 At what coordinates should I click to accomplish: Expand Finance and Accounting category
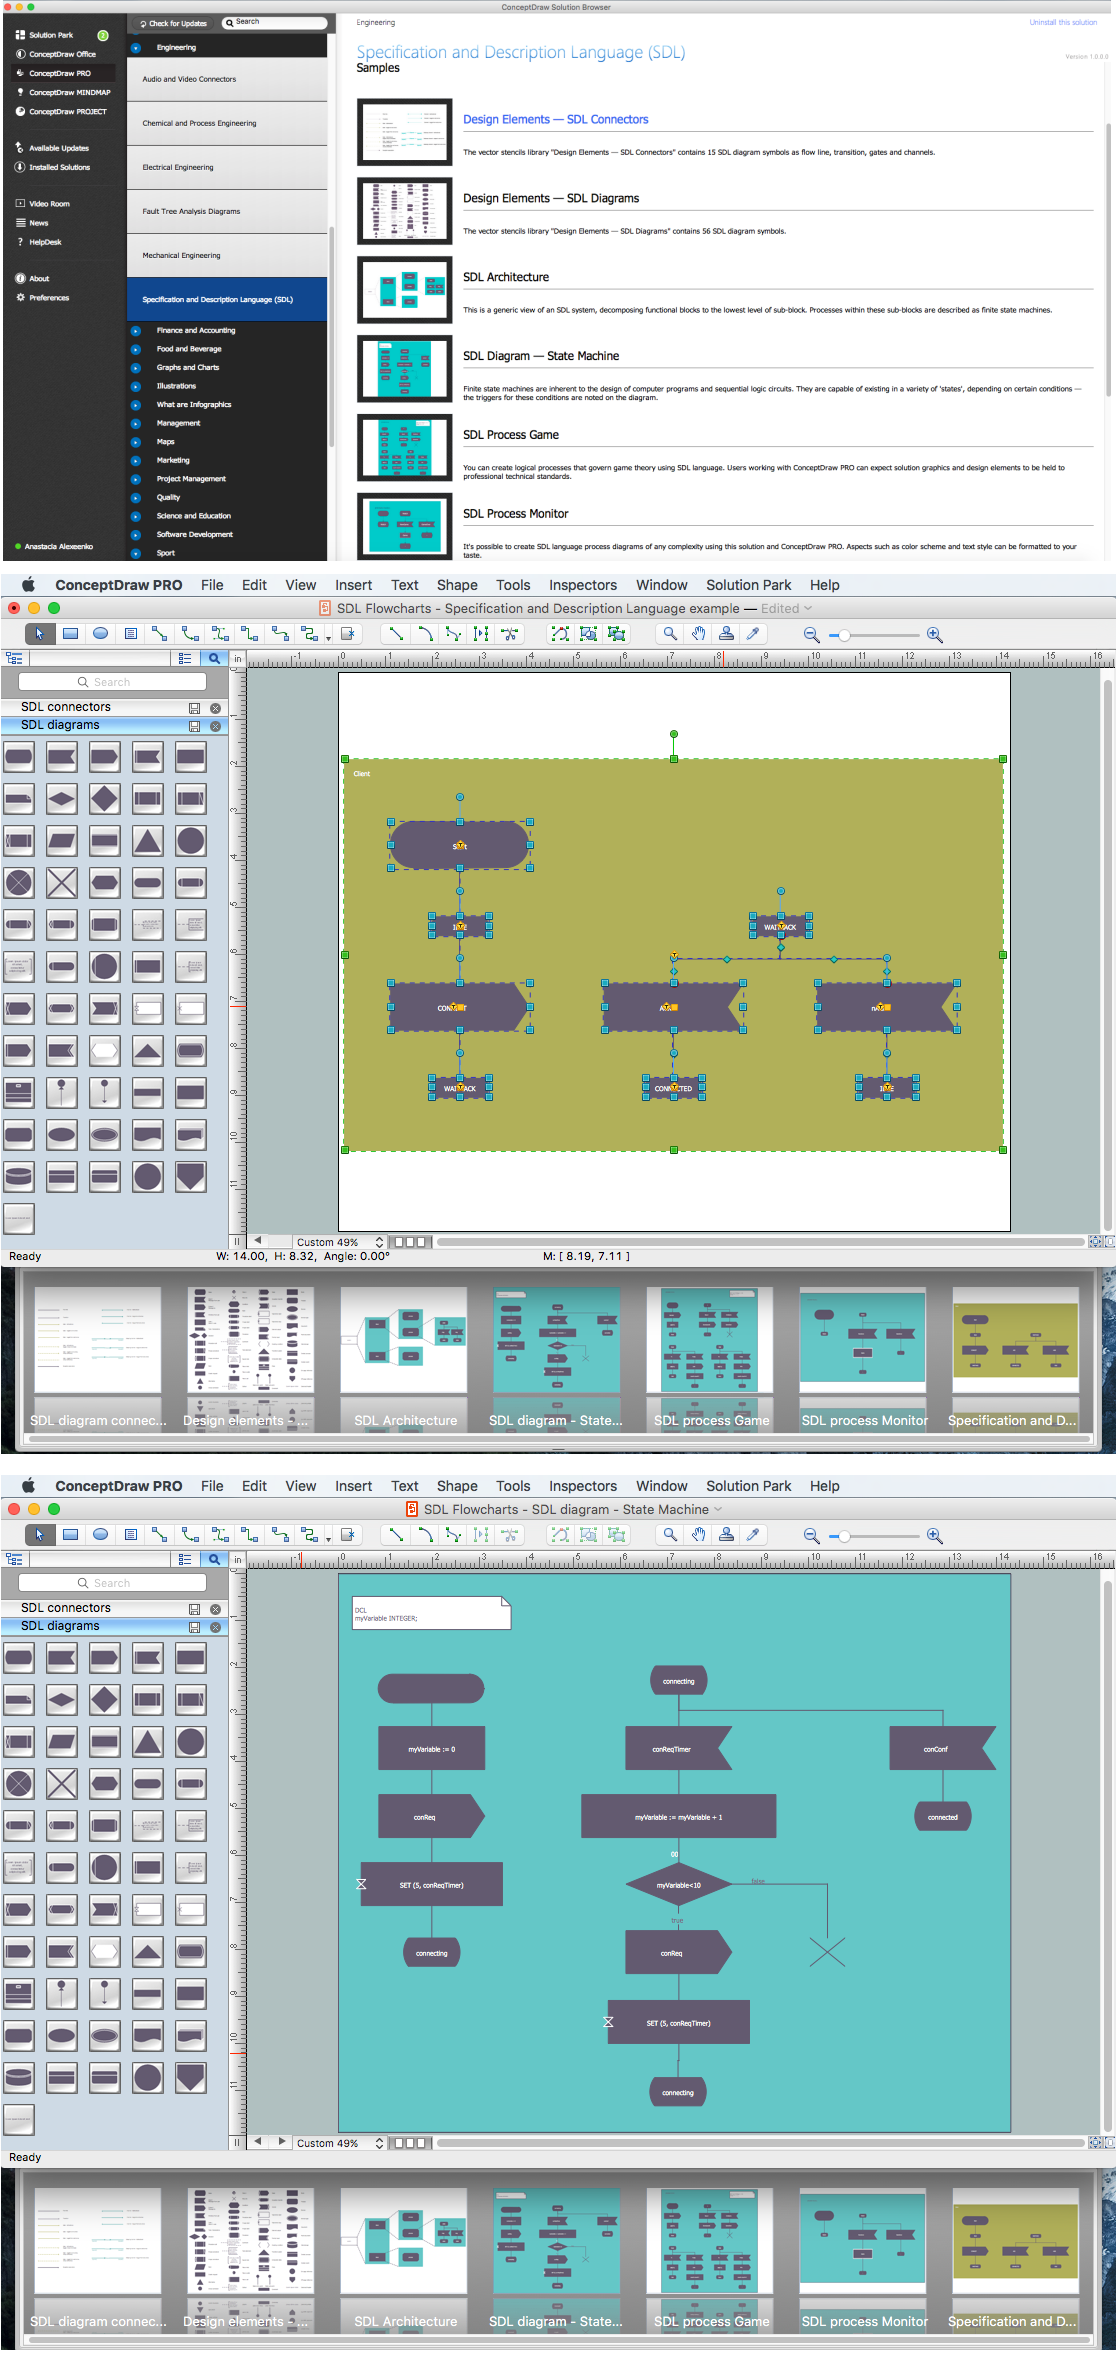tap(135, 330)
